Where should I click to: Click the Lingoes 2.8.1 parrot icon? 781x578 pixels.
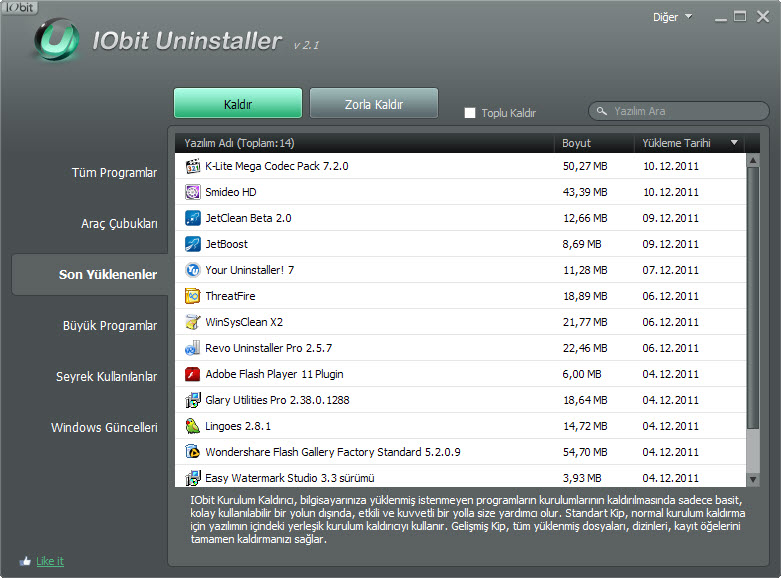pos(193,426)
